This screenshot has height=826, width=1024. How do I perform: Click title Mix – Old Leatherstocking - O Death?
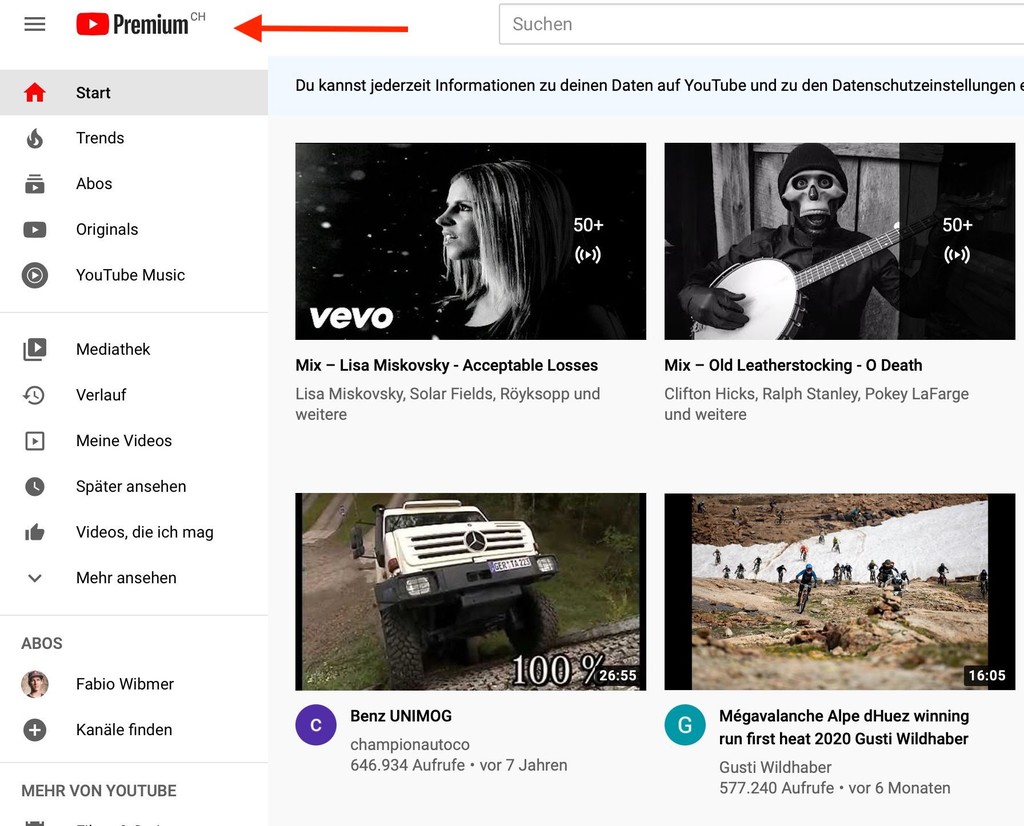click(793, 366)
